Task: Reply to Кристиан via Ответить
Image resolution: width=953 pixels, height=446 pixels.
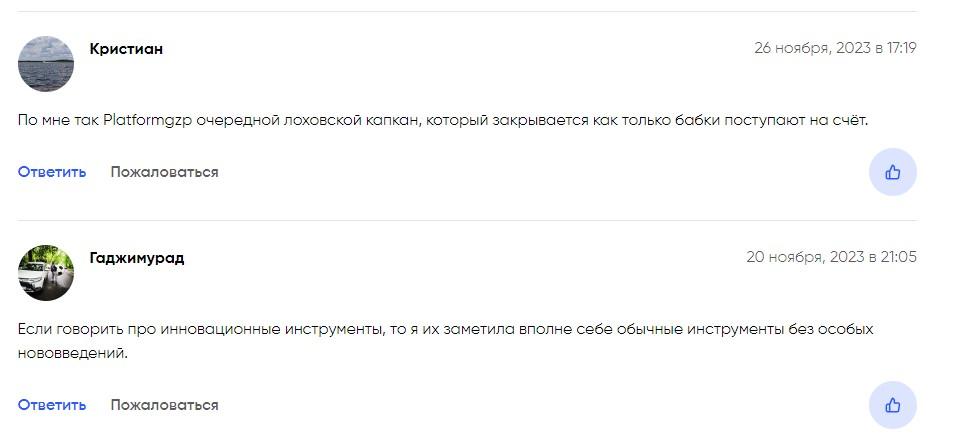Action: (52, 172)
